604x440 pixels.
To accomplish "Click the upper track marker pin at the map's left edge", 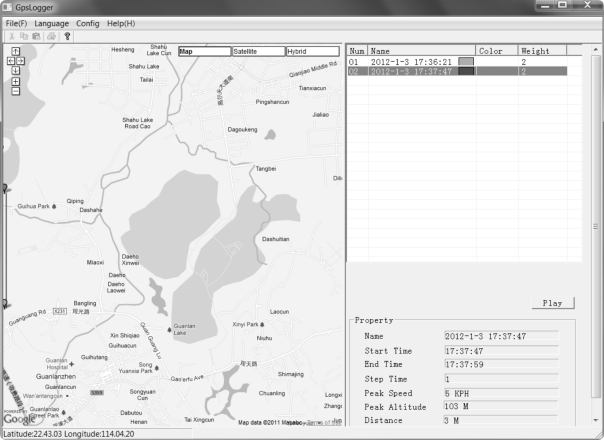I will 5,189.
